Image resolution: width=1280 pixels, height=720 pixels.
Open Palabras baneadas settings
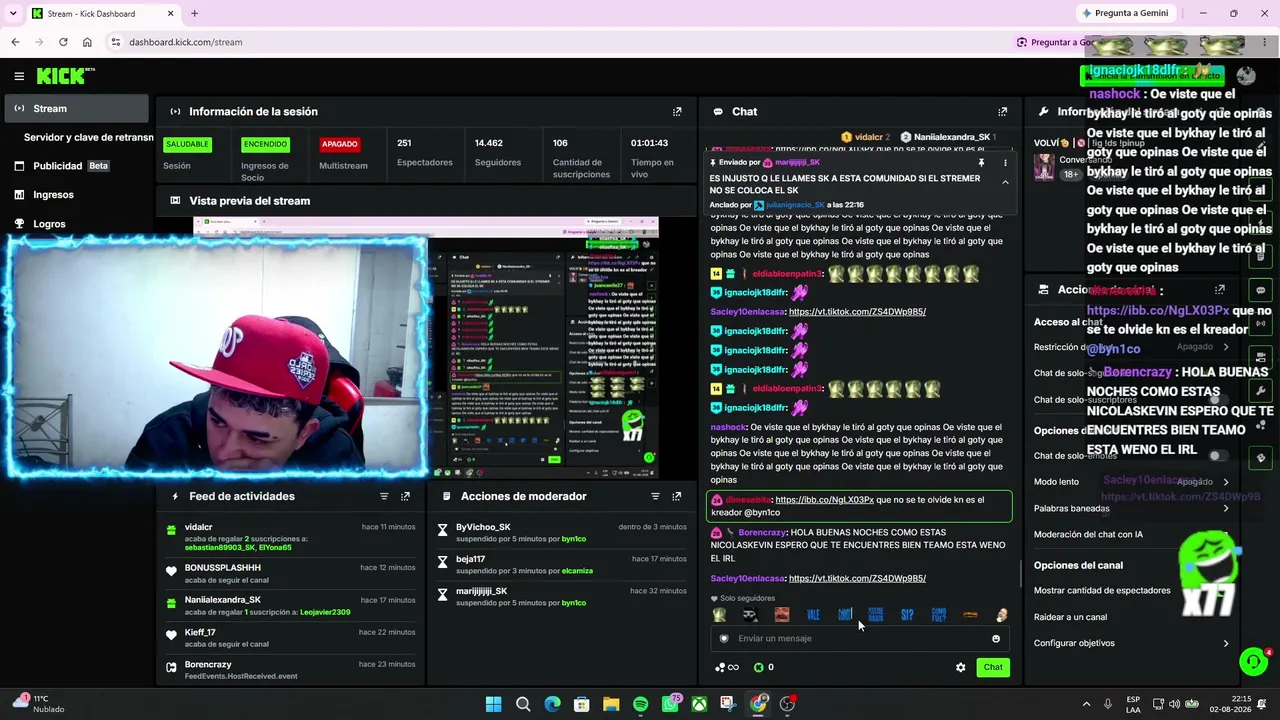click(1131, 508)
